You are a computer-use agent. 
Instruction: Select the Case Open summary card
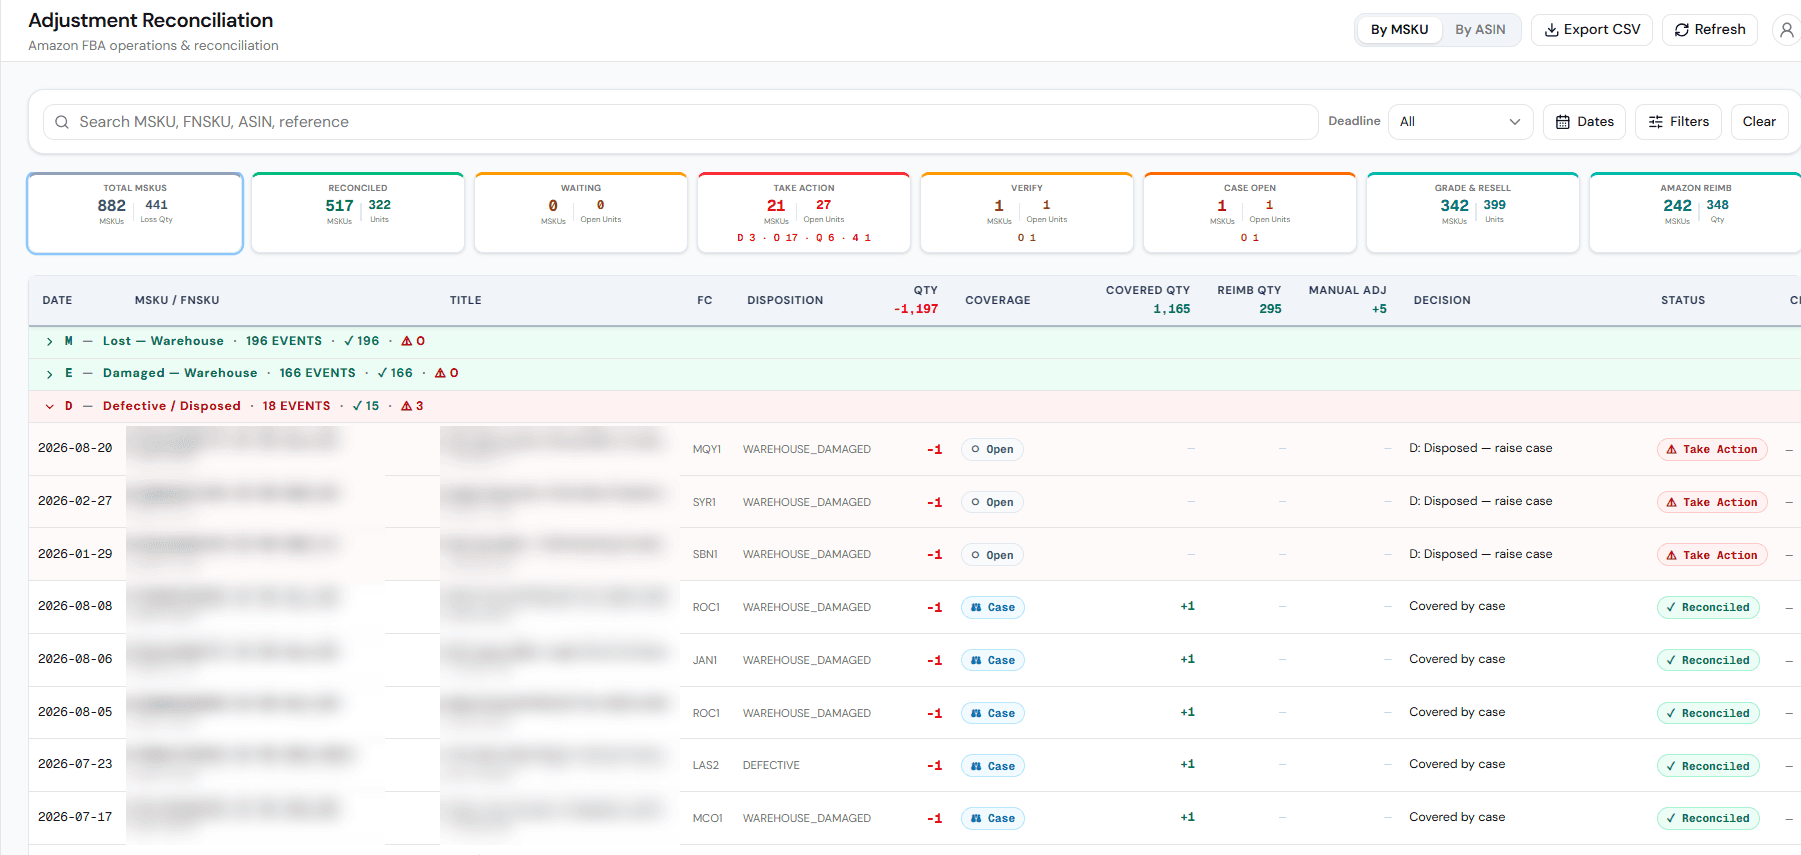coord(1250,213)
